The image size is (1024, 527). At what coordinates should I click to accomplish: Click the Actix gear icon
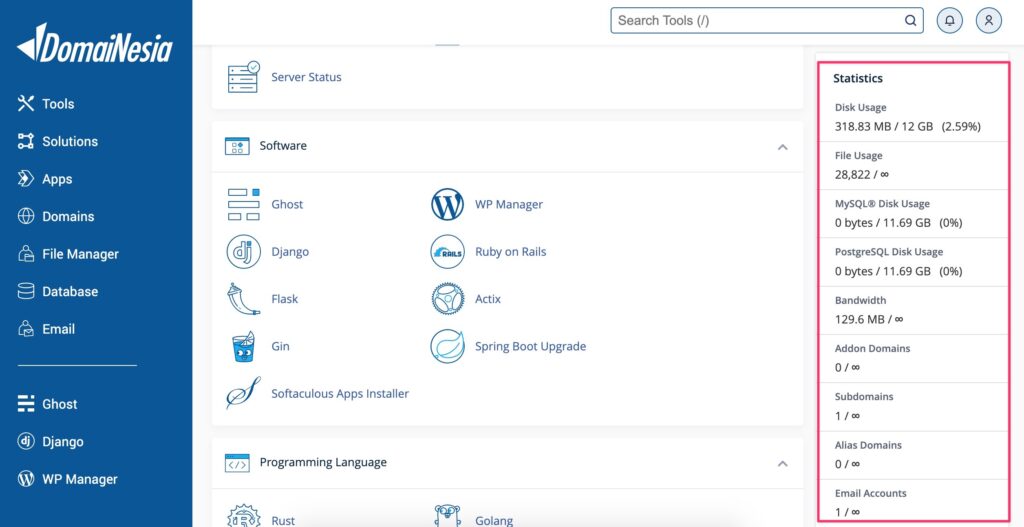pos(447,299)
